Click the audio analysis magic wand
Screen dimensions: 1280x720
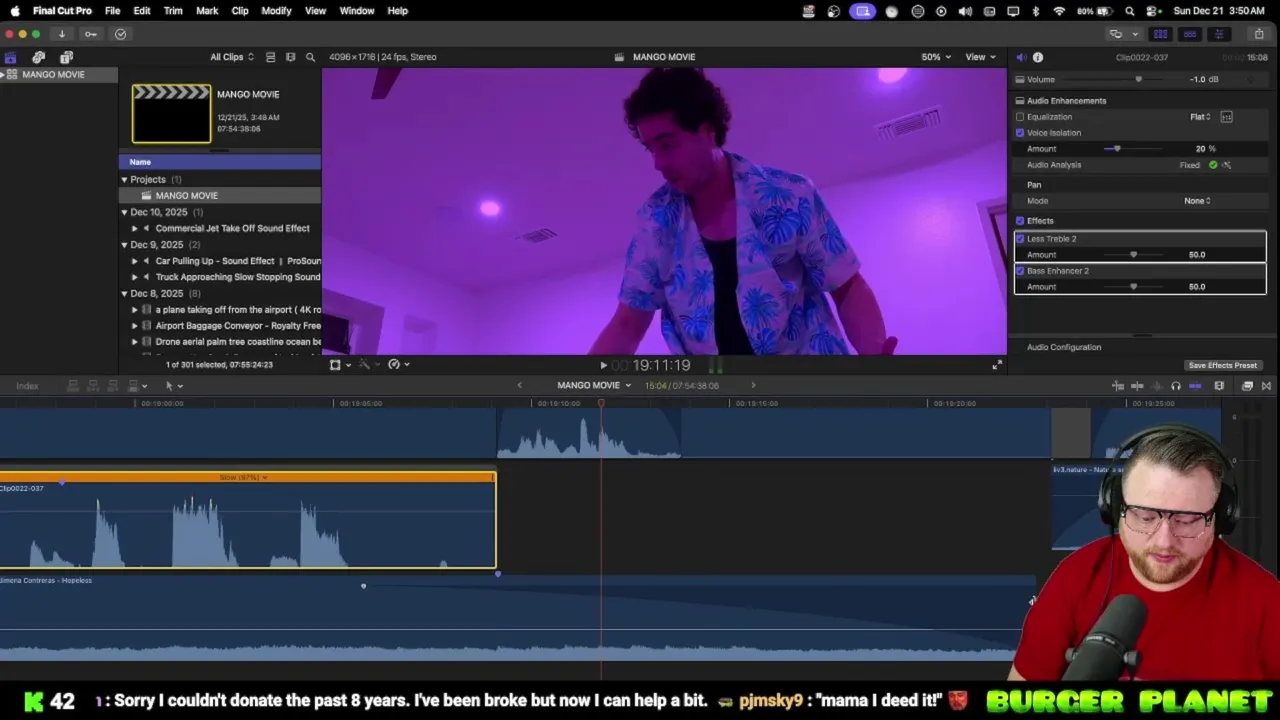click(1227, 165)
